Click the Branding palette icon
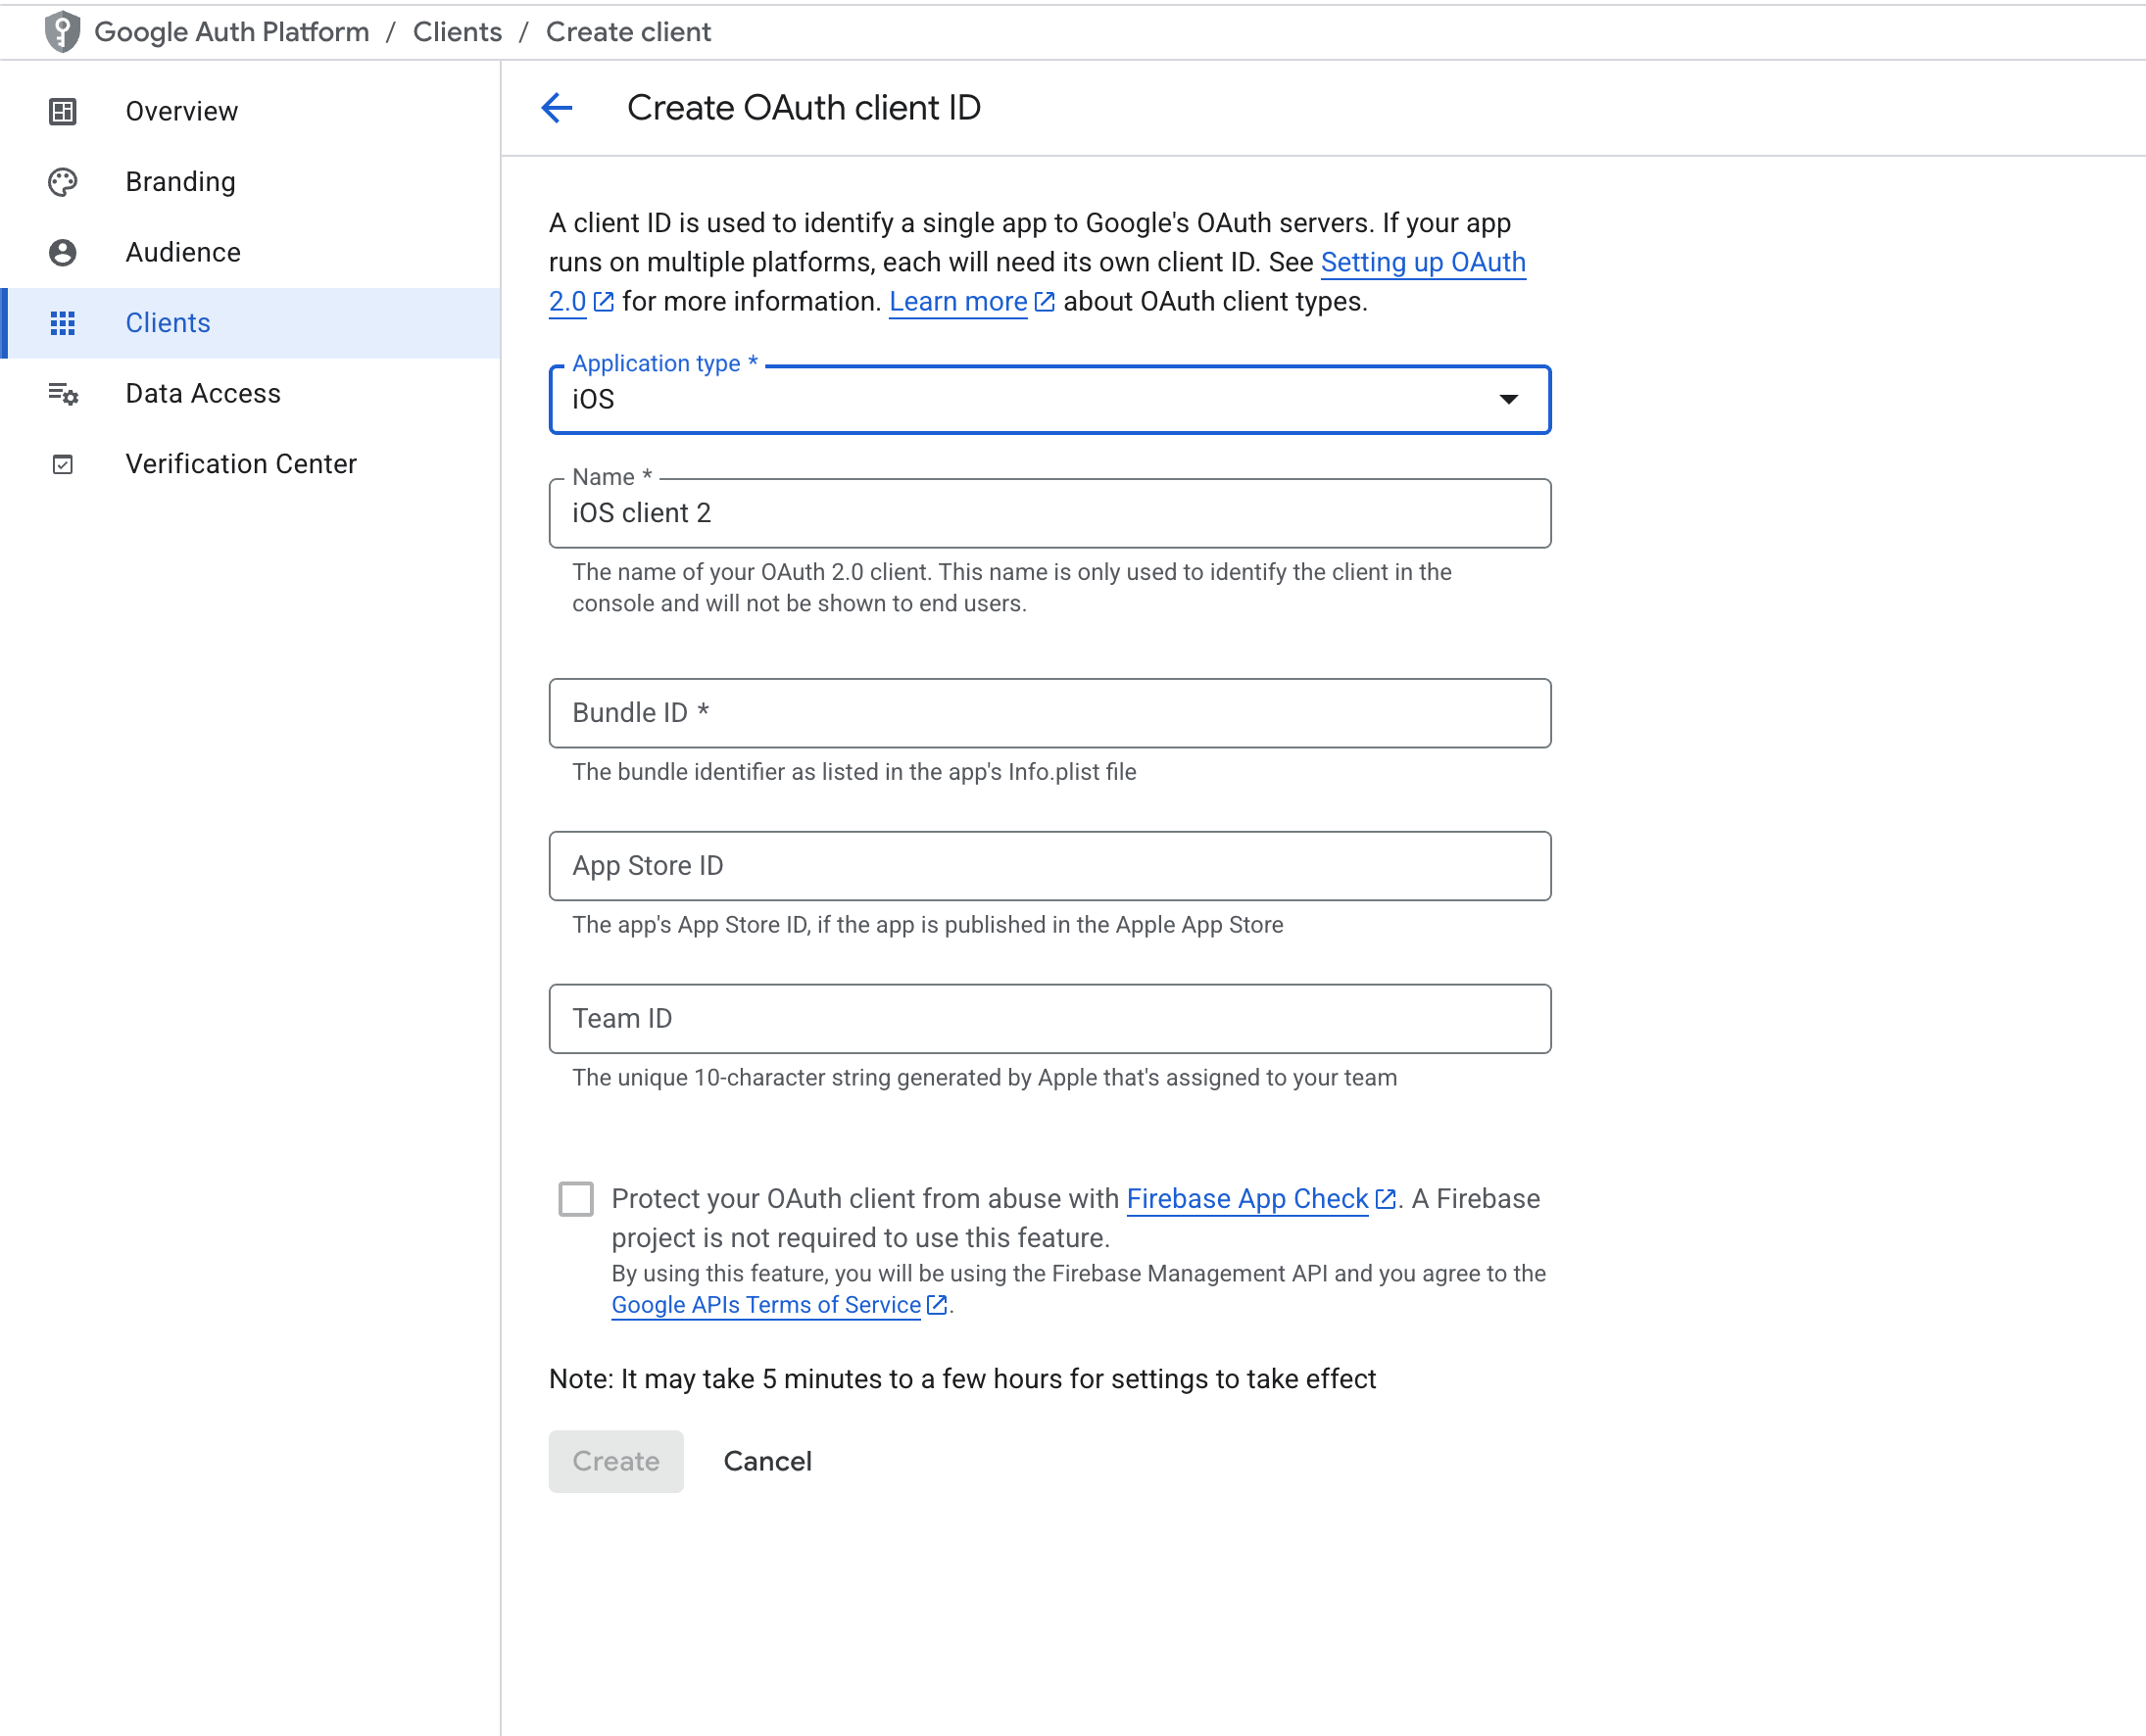 click(62, 182)
